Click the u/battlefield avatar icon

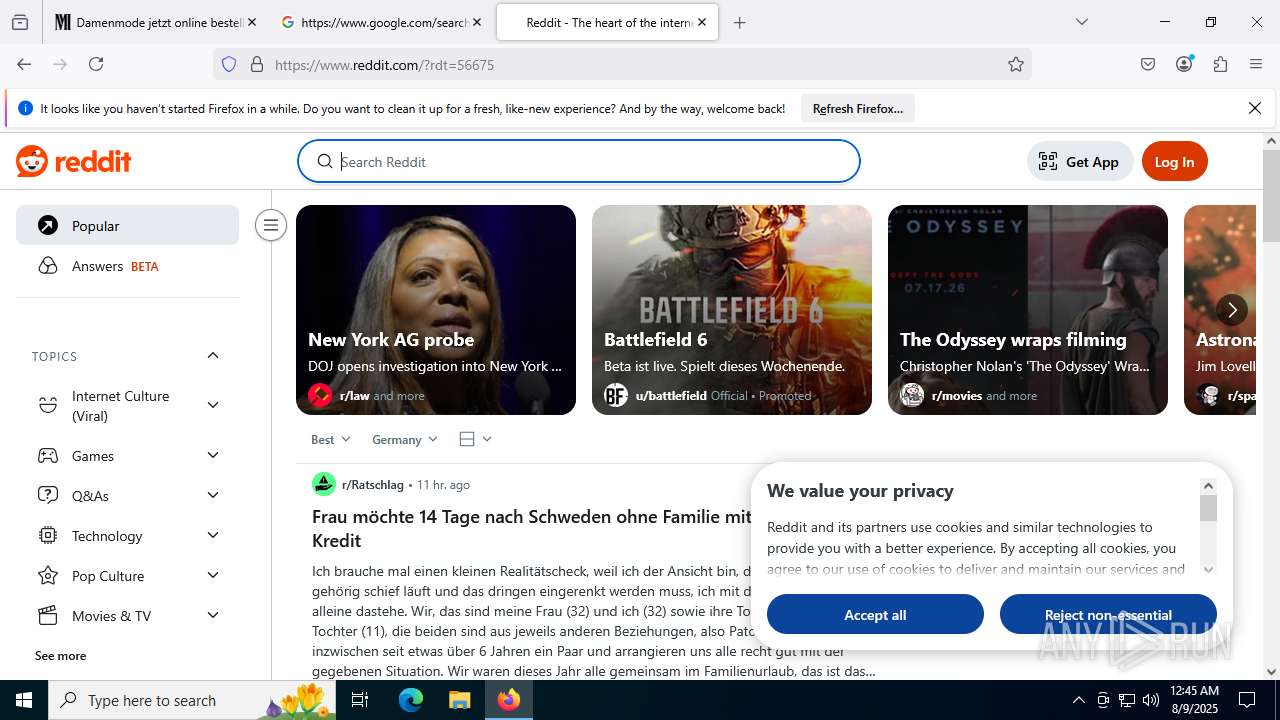point(616,395)
